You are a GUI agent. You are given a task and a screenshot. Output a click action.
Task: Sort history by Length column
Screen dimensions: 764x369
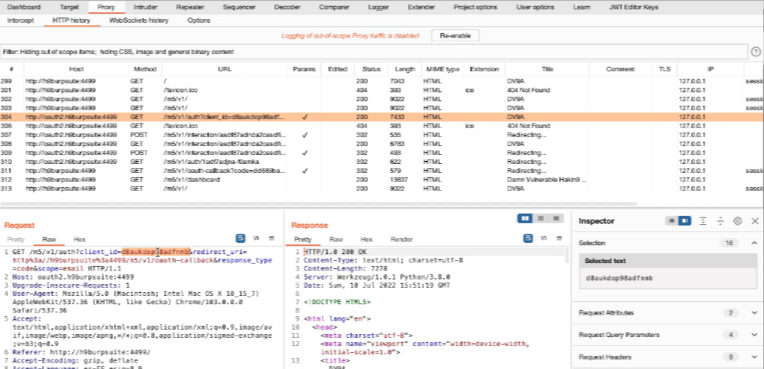pyautogui.click(x=404, y=69)
